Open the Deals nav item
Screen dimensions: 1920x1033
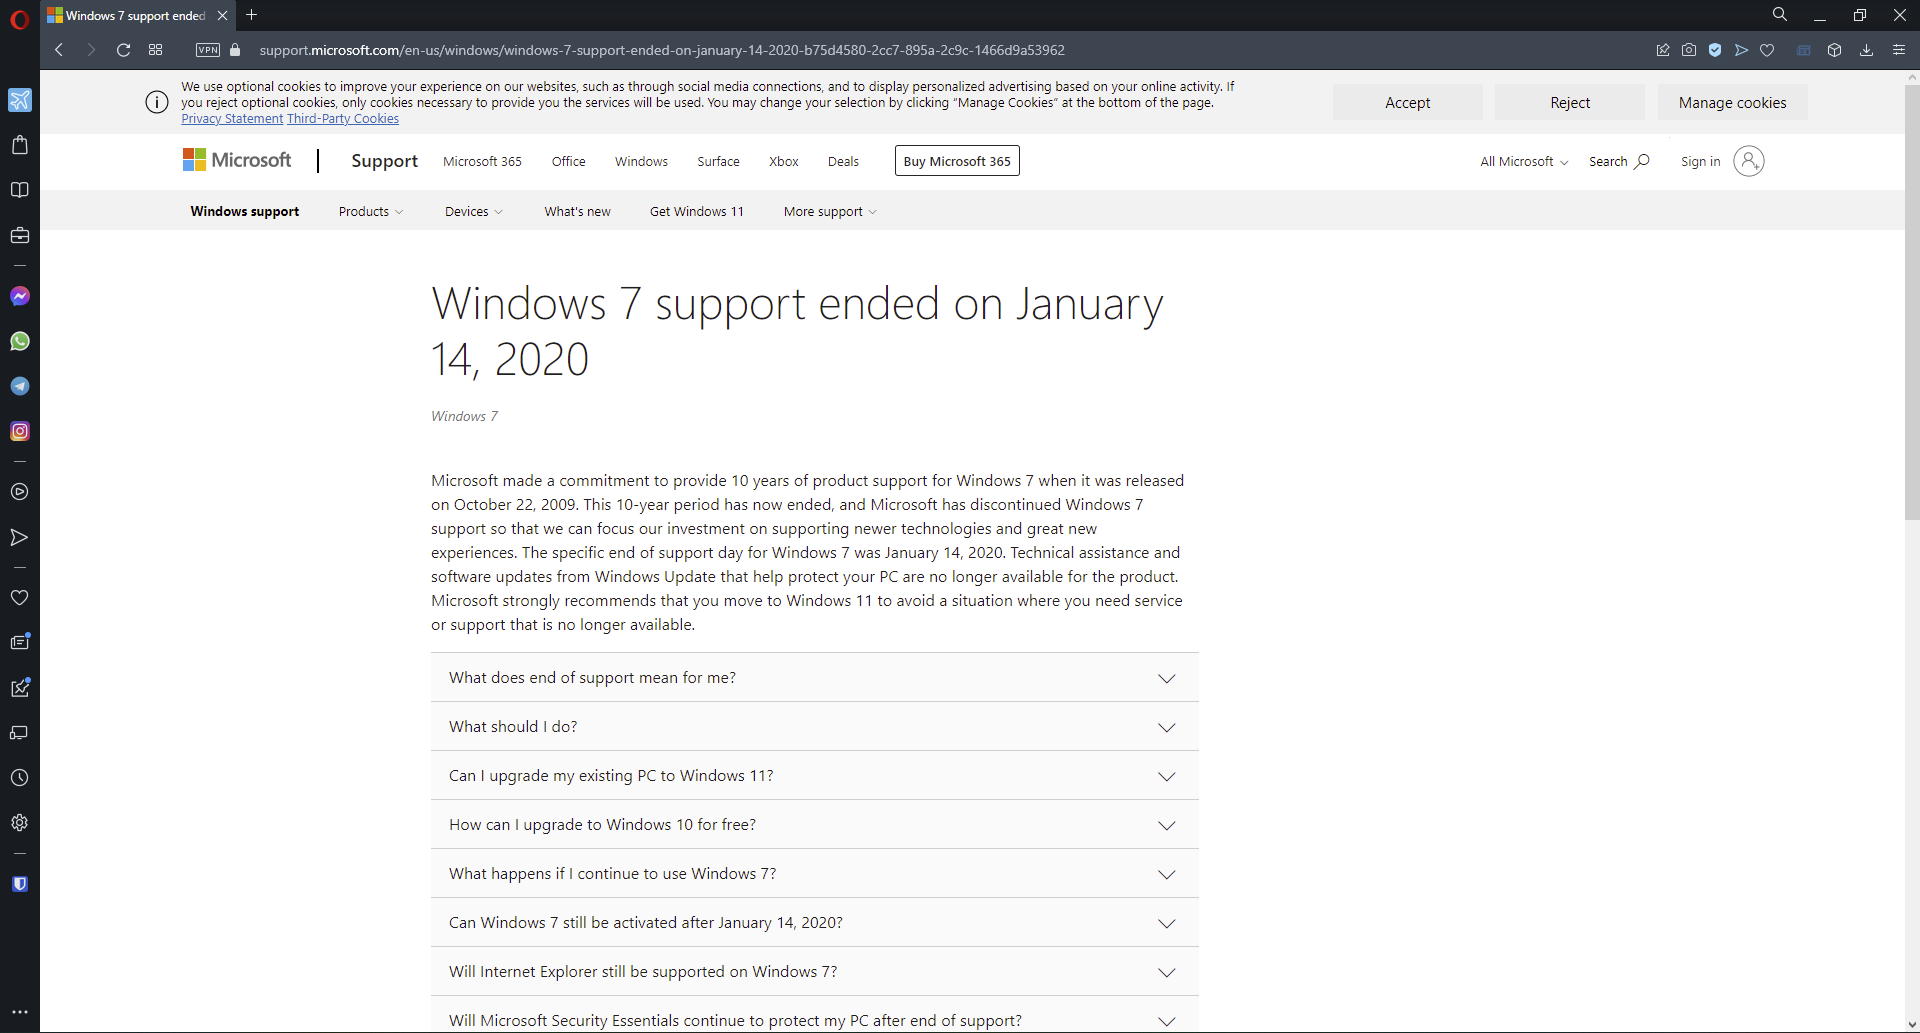click(843, 162)
